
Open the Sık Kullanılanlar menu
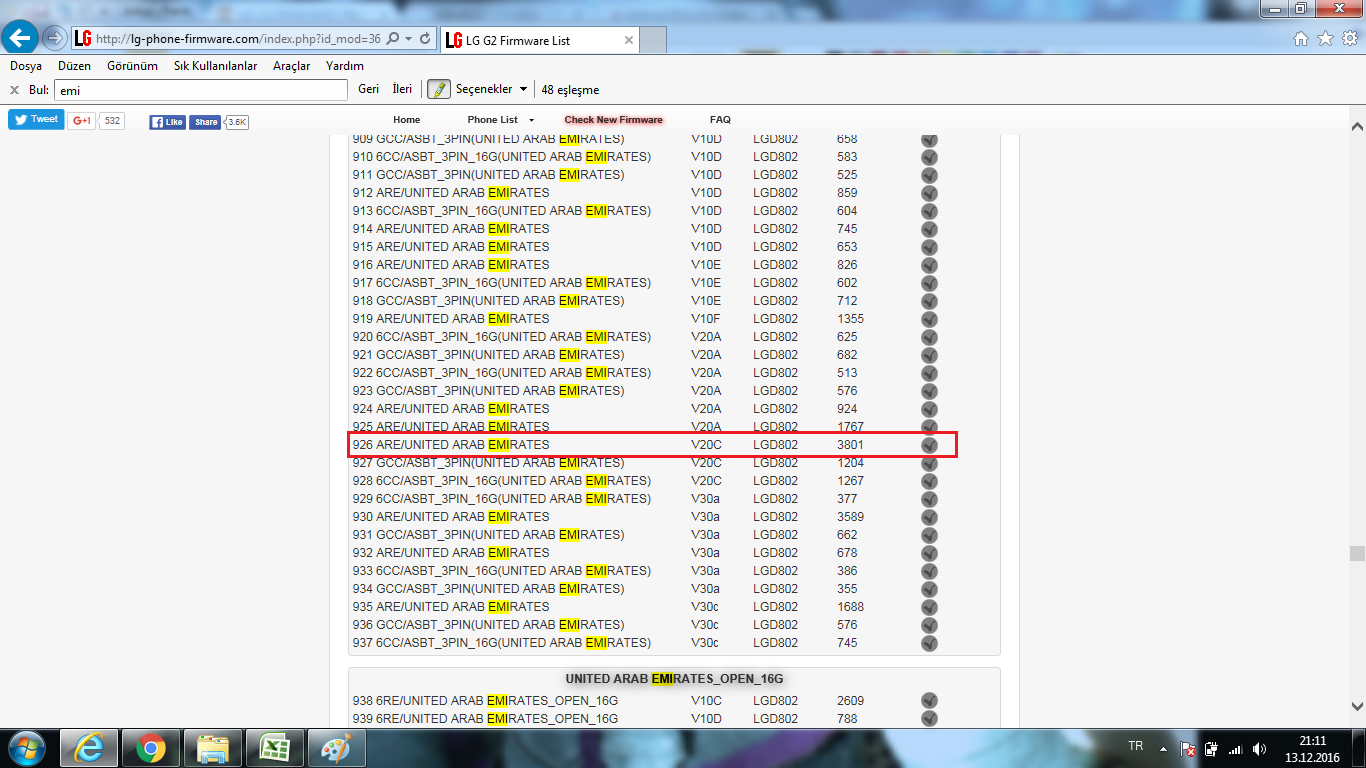coord(216,66)
